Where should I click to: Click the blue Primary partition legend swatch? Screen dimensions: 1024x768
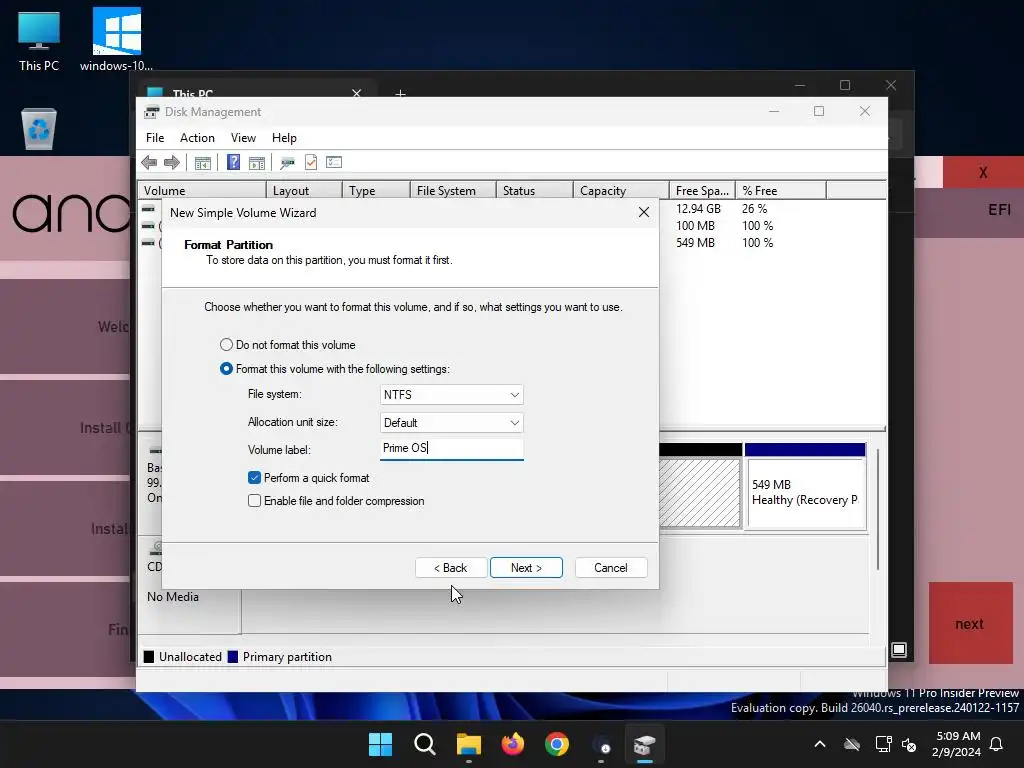(x=232, y=657)
